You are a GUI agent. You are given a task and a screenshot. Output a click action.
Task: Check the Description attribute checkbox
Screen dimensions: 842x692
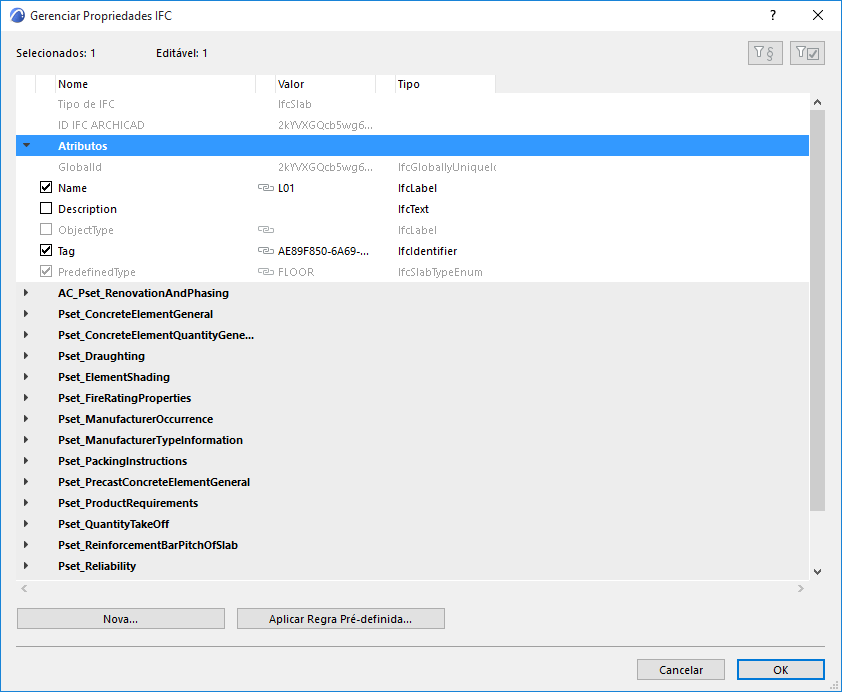46,208
